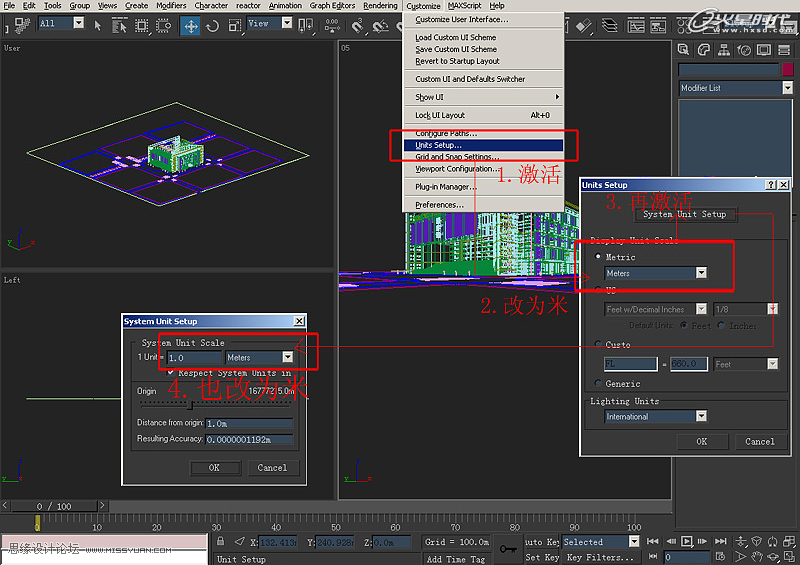The height and width of the screenshot is (565, 800).
Task: Select the Move tool in the main toolbar
Action: coord(191,25)
